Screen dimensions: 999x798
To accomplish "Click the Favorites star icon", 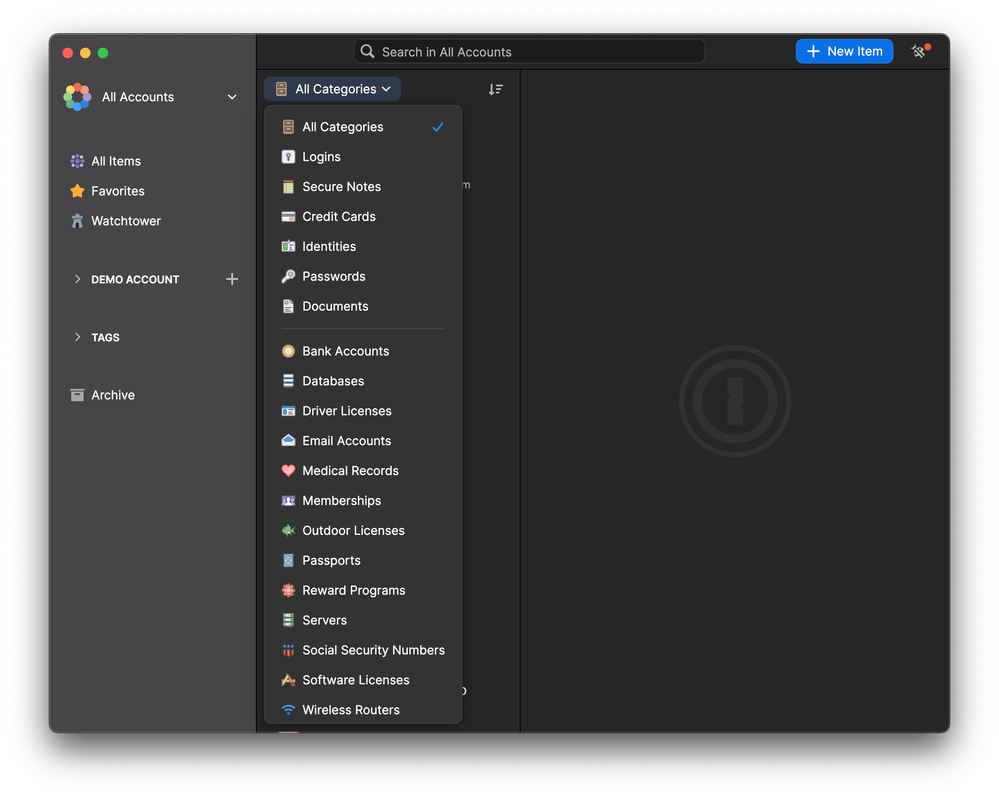I will tap(77, 191).
